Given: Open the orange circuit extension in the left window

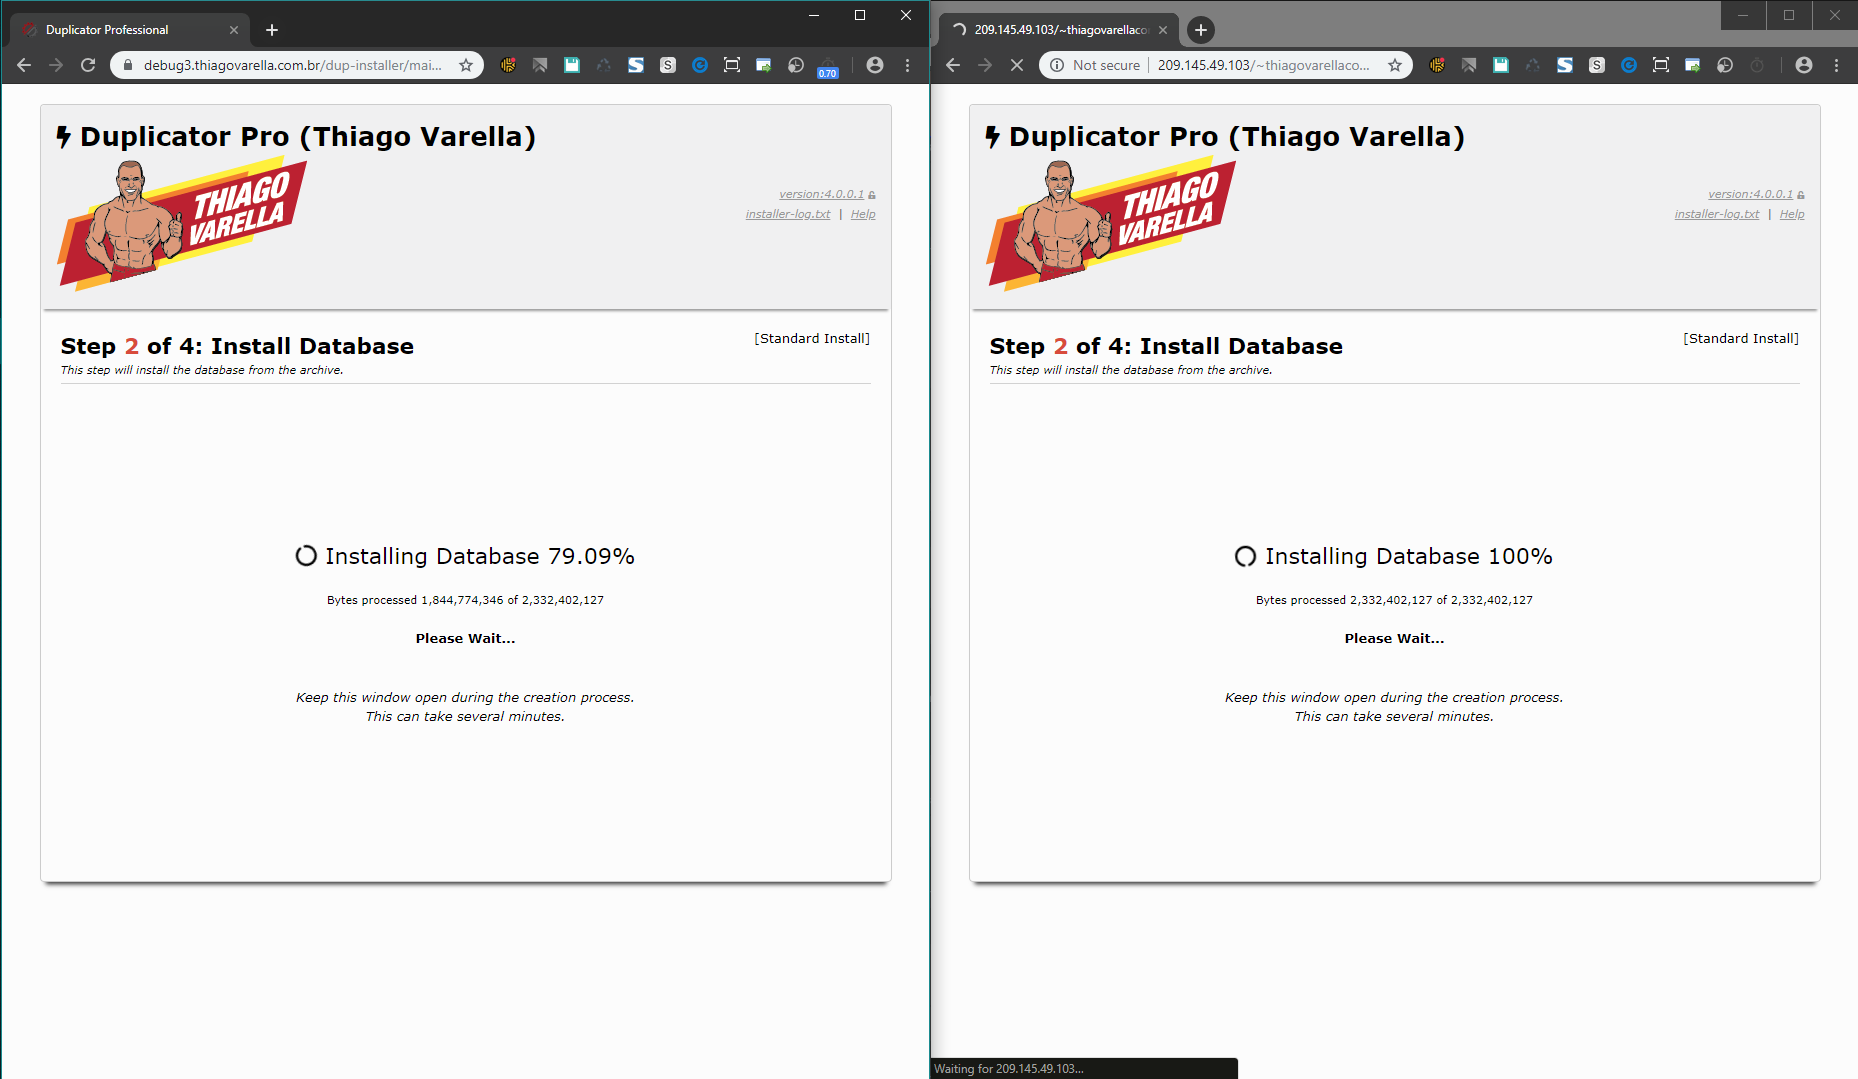Looking at the screenshot, I should [x=508, y=65].
